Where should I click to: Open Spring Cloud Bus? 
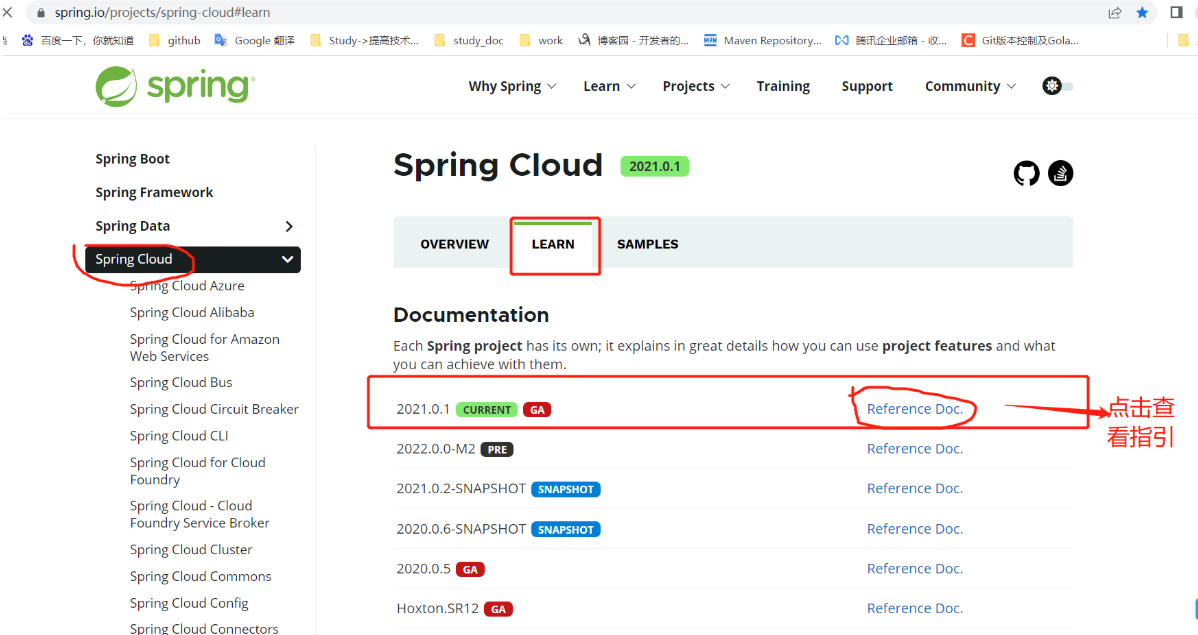pos(181,382)
